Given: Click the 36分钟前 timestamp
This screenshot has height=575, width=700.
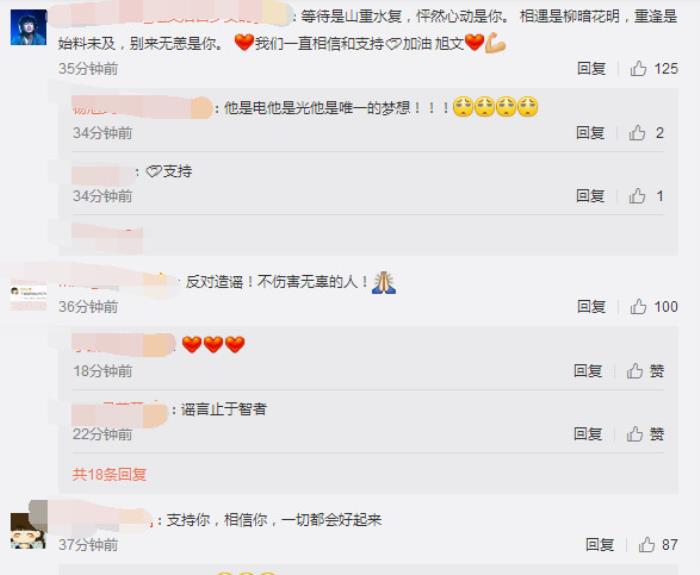Looking at the screenshot, I should pos(88,307).
